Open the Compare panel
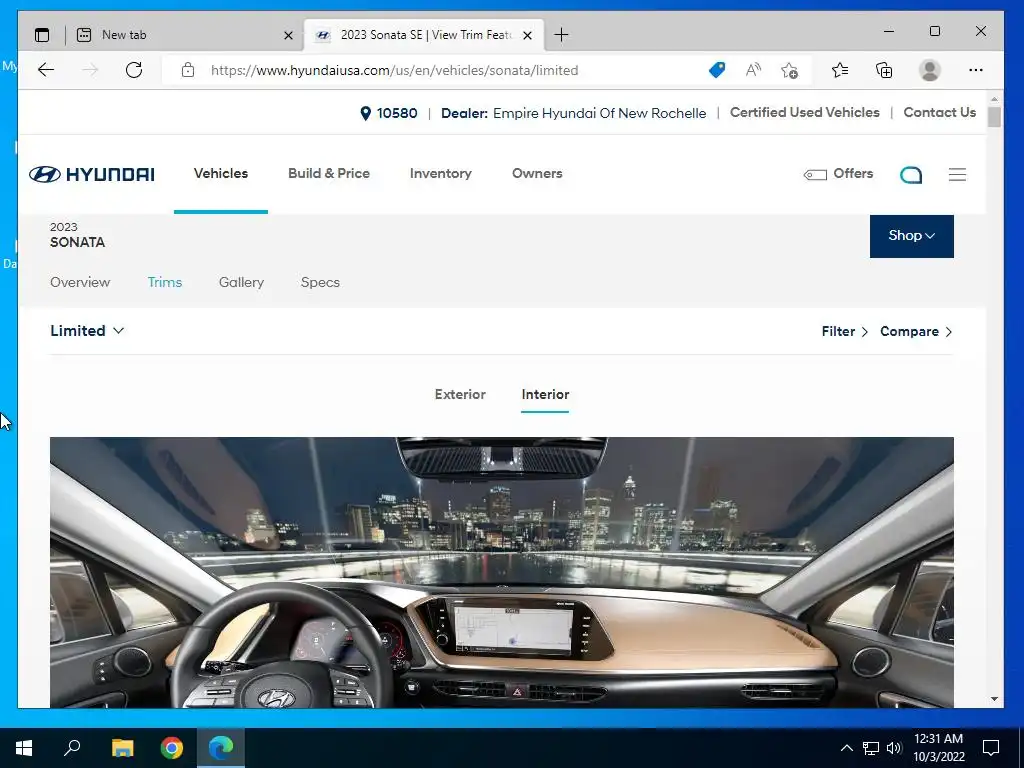Image resolution: width=1024 pixels, height=768 pixels. (916, 331)
